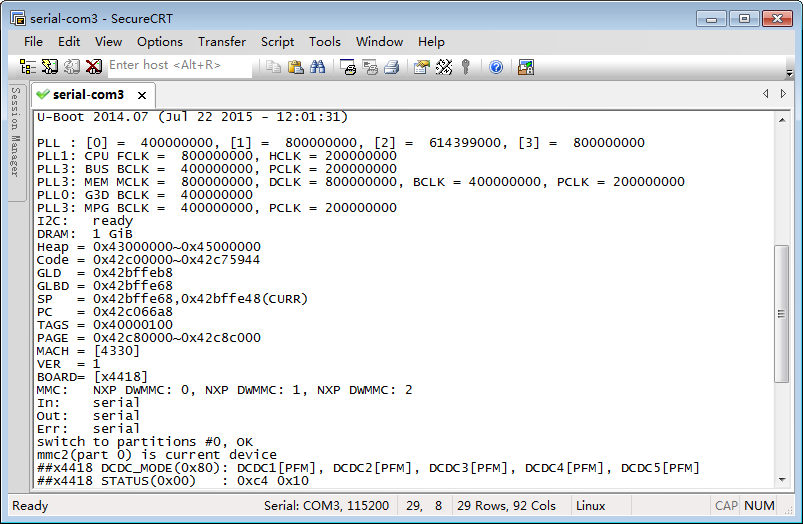
Task: Open the Transfer menu
Action: click(x=221, y=41)
